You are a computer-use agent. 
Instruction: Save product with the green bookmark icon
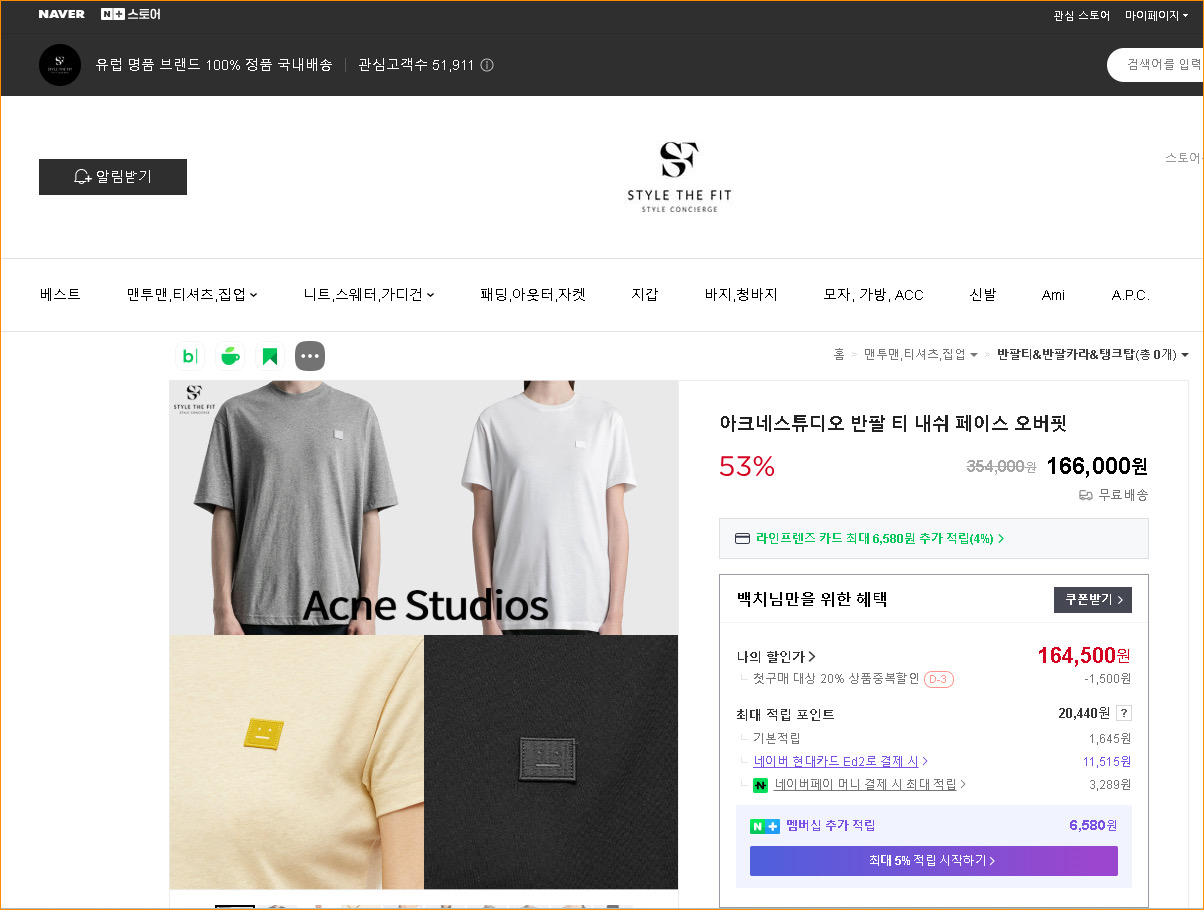[x=270, y=355]
